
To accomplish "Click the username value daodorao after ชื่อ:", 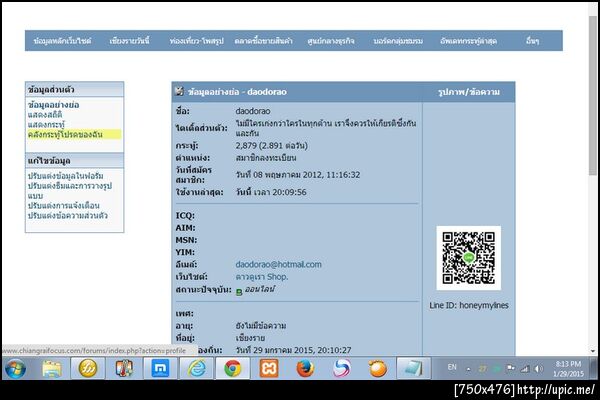I will [253, 111].
